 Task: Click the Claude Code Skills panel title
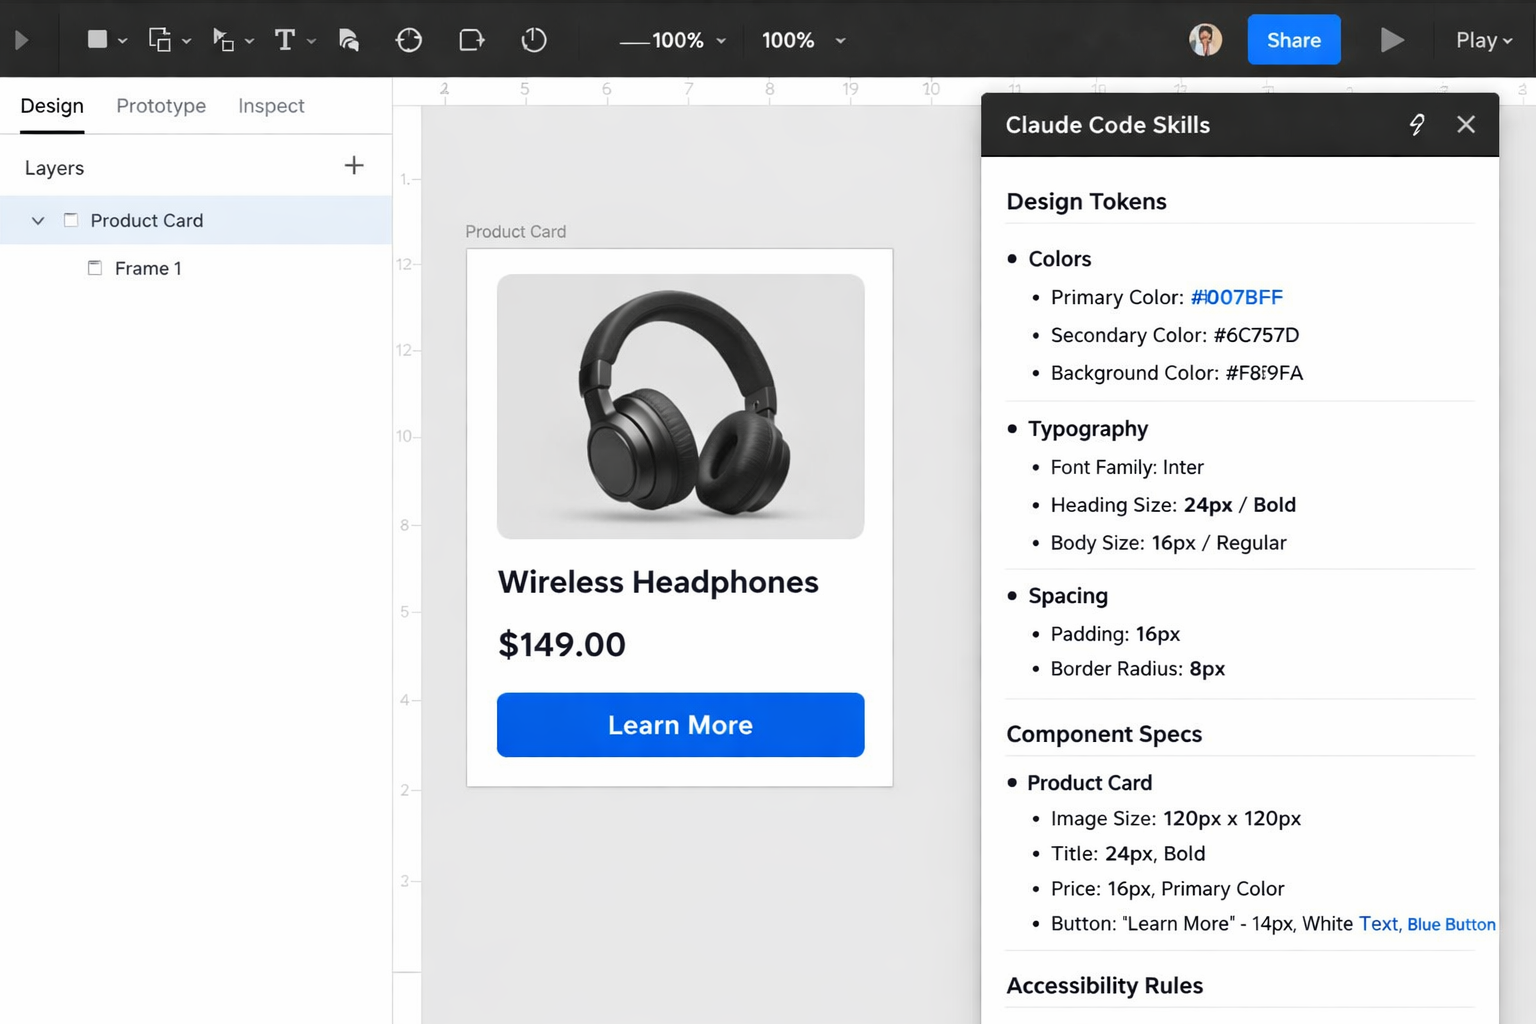[x=1107, y=125]
